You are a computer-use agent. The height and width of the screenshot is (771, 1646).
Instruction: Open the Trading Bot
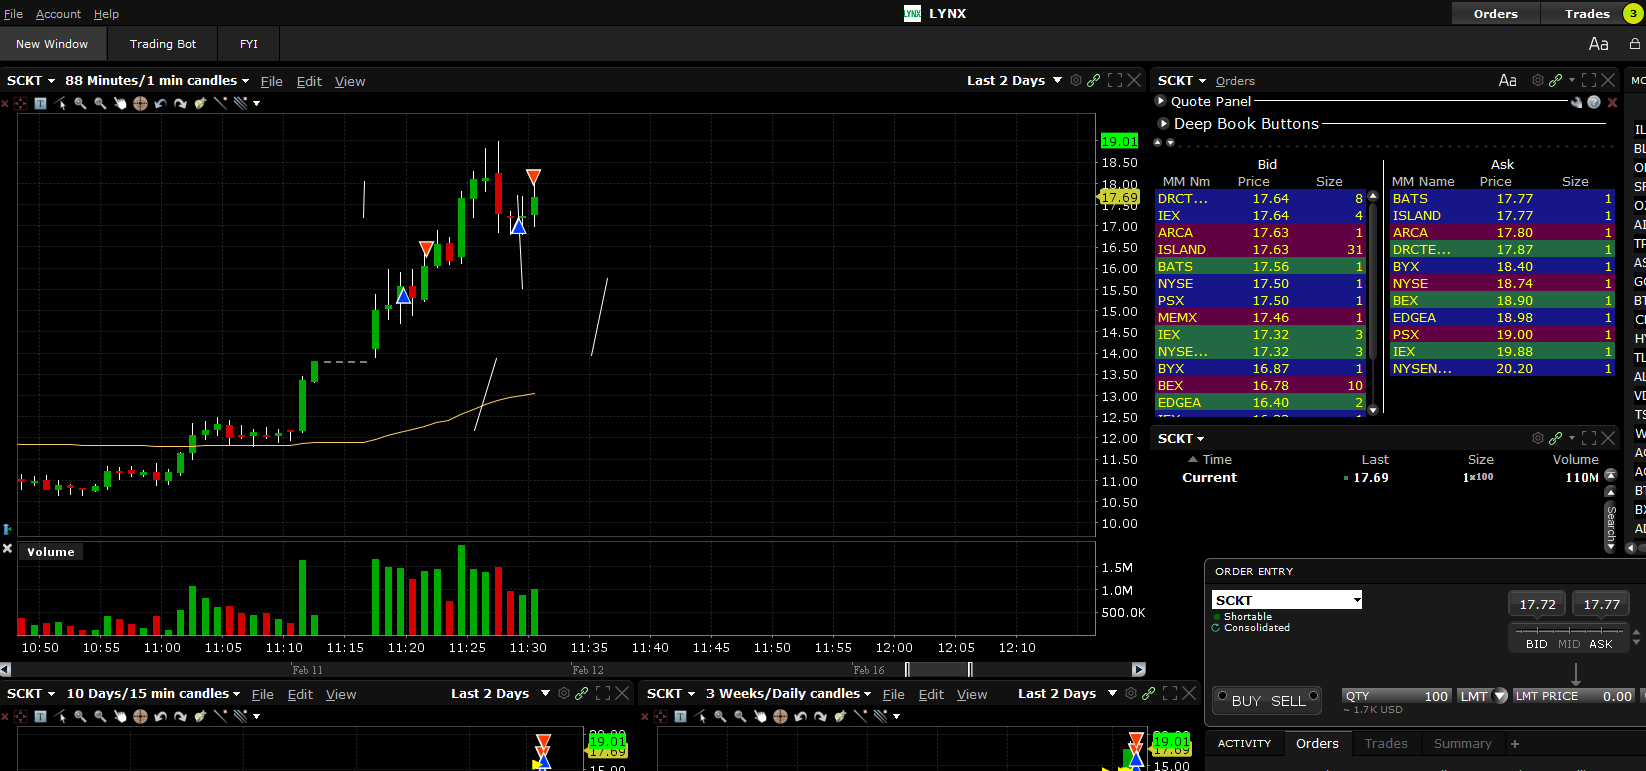[163, 44]
